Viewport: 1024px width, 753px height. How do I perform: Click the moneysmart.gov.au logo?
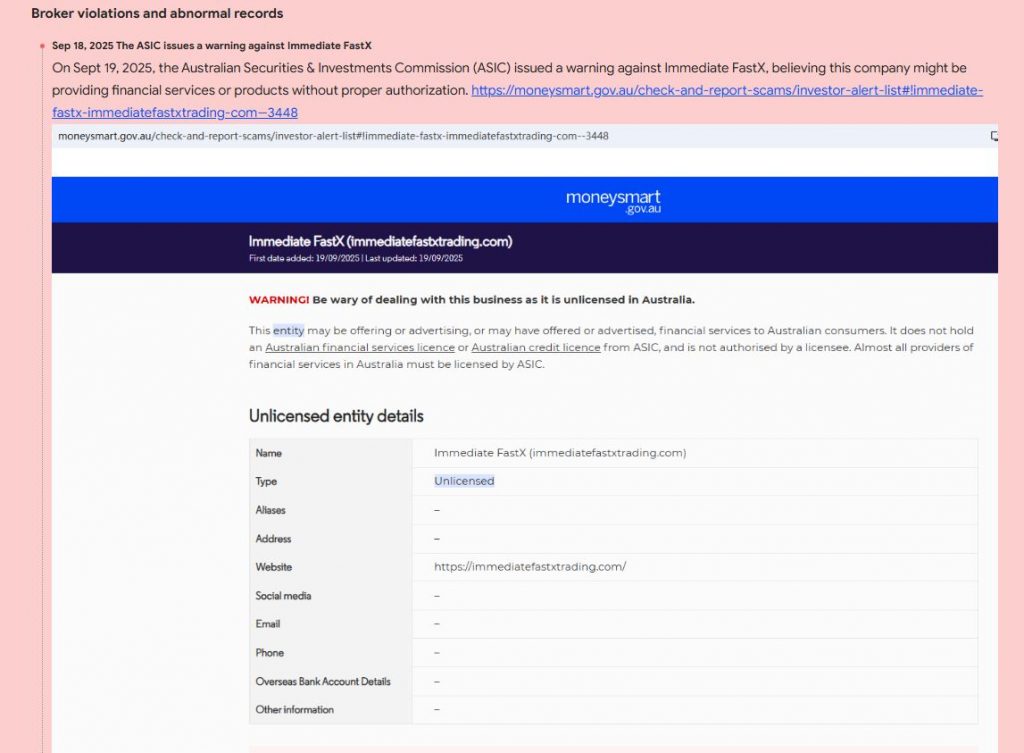click(612, 200)
